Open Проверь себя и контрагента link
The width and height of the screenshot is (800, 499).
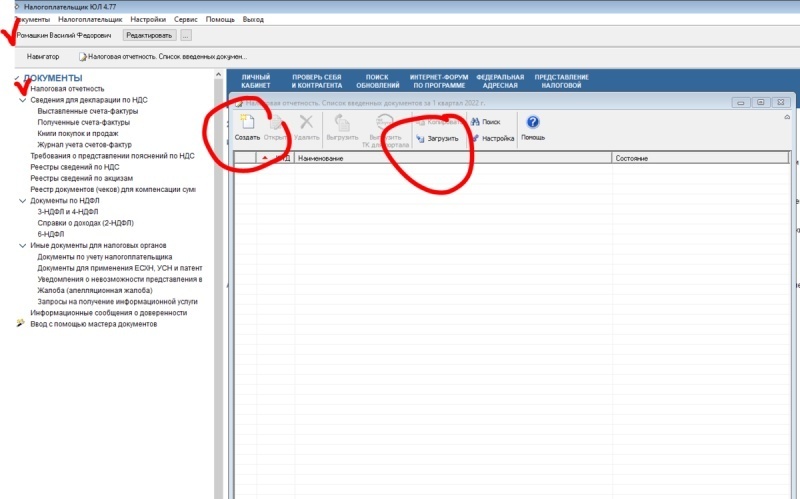click(x=316, y=82)
